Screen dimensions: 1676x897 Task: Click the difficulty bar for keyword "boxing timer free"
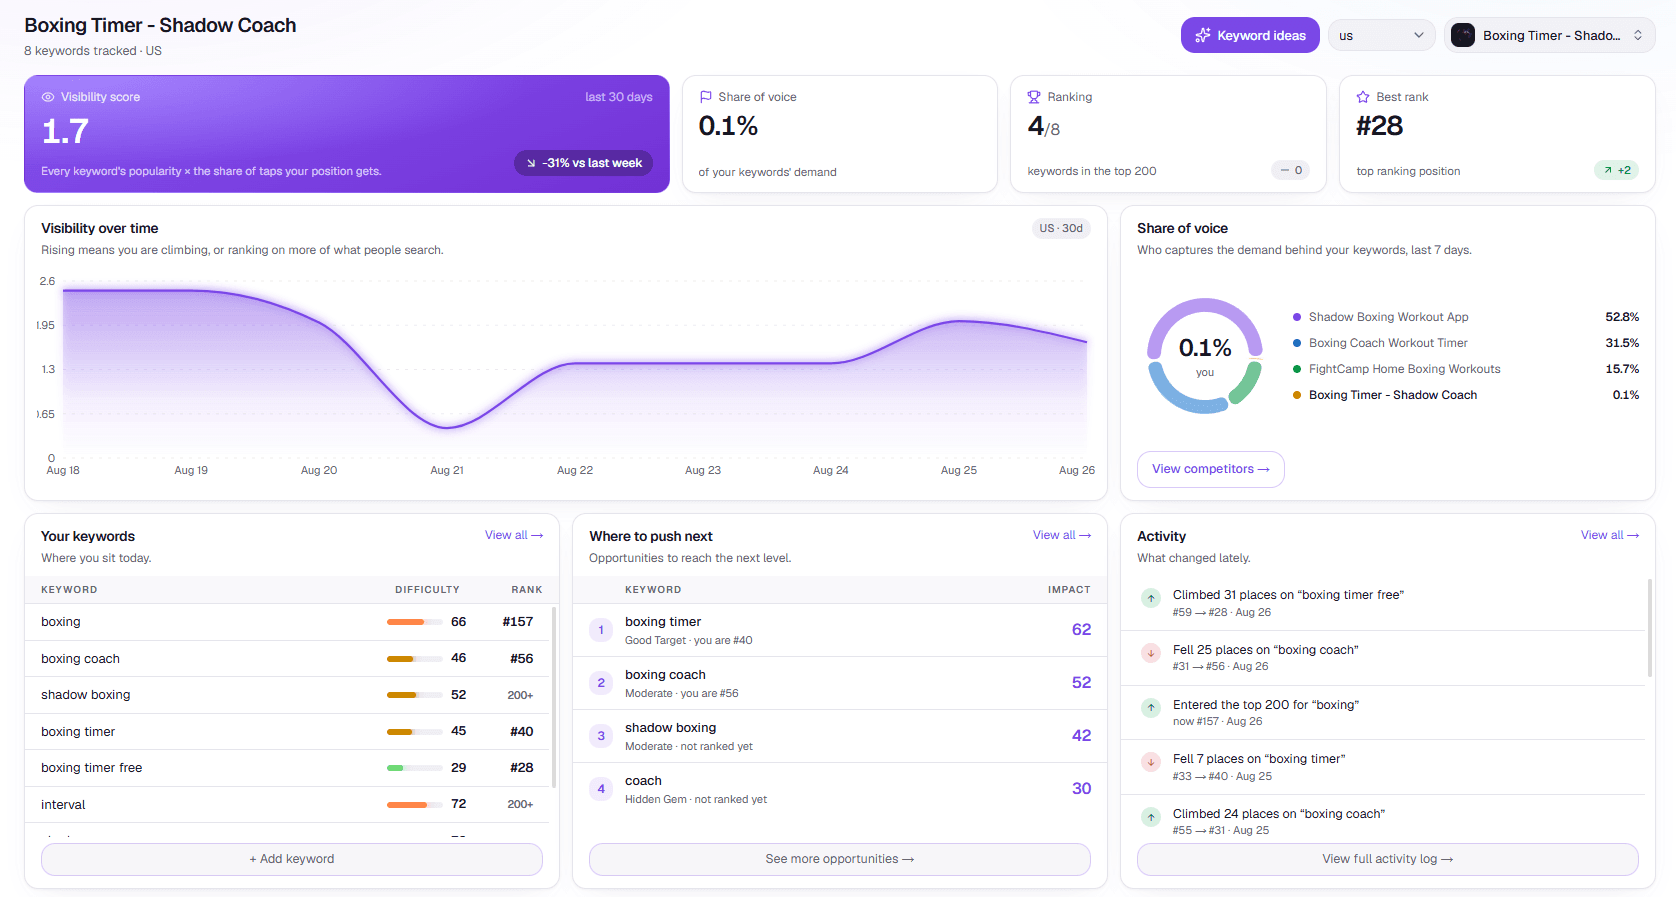415,768
